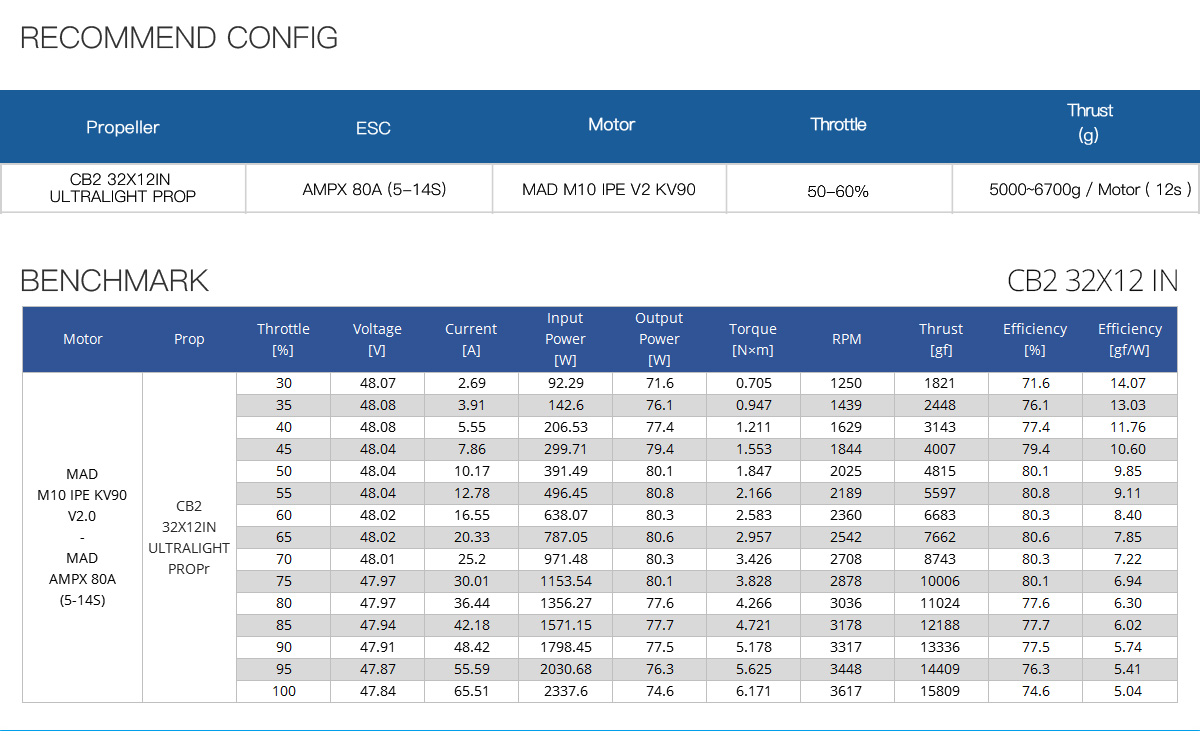The image size is (1200, 740).
Task: Select CB2 32X12IN ULTRALIGHT PROP config cell
Action: coord(122,188)
